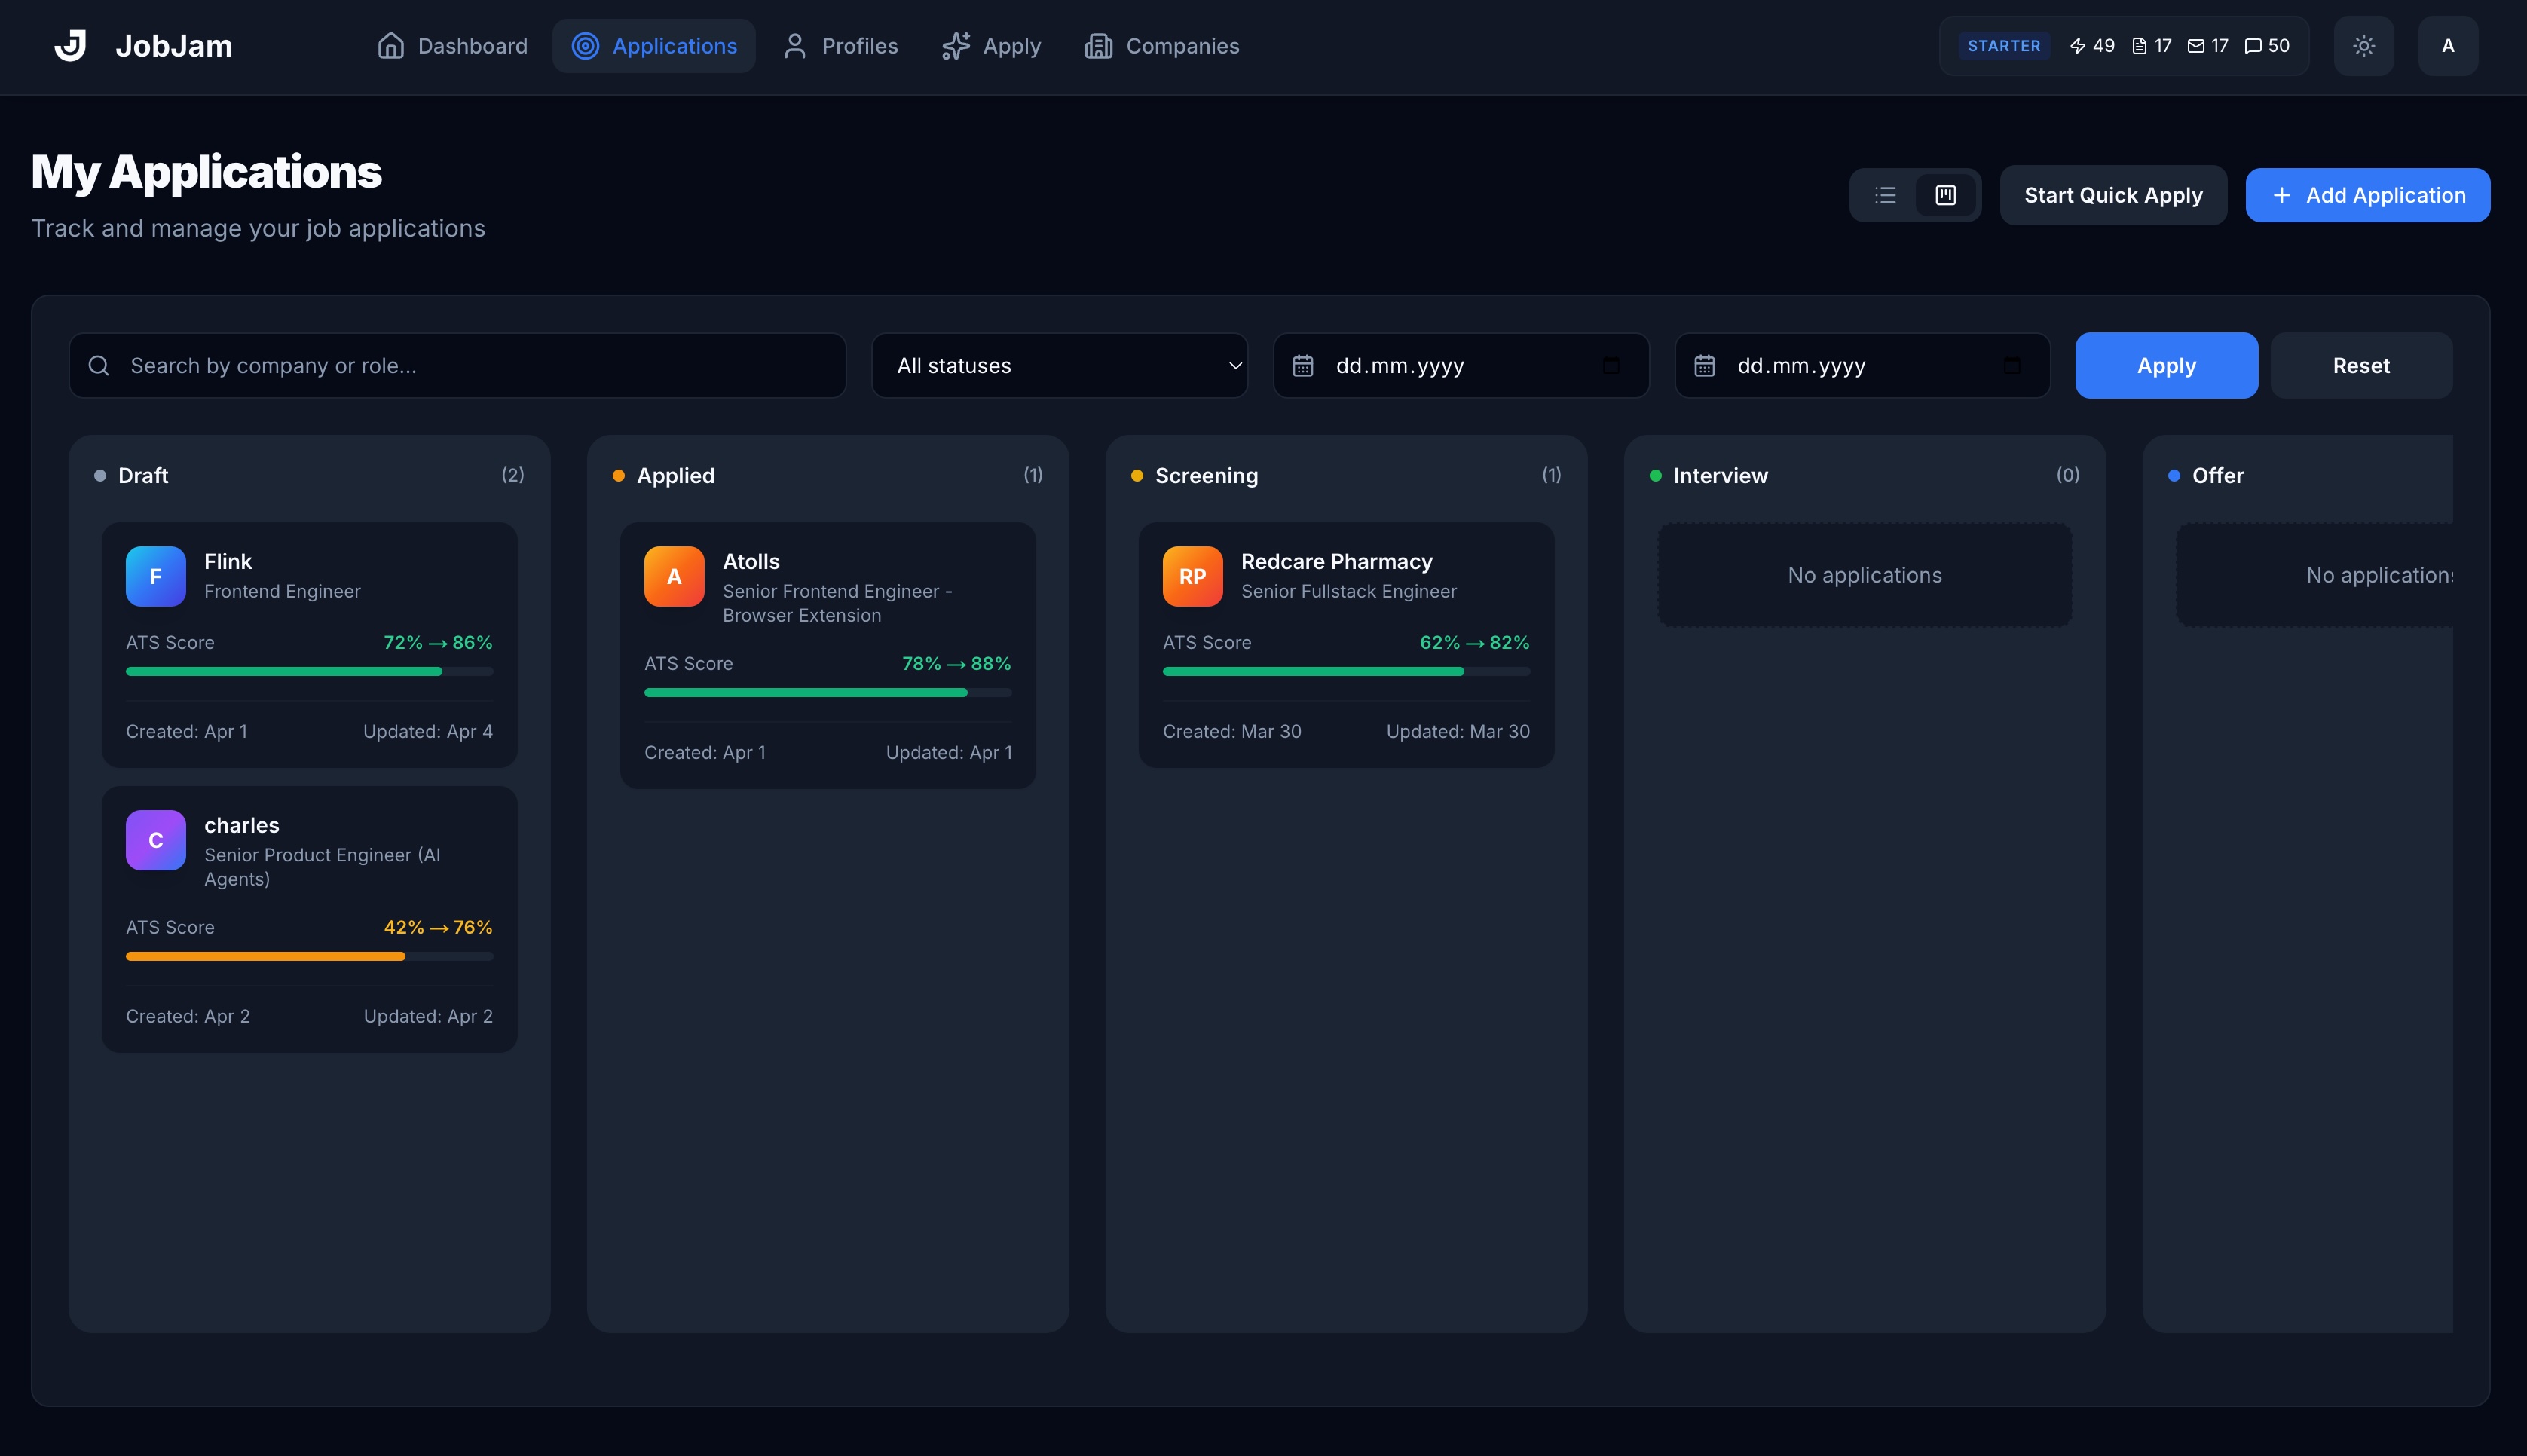Open the user avatar menu
This screenshot has width=2527, height=1456.
coord(2447,46)
